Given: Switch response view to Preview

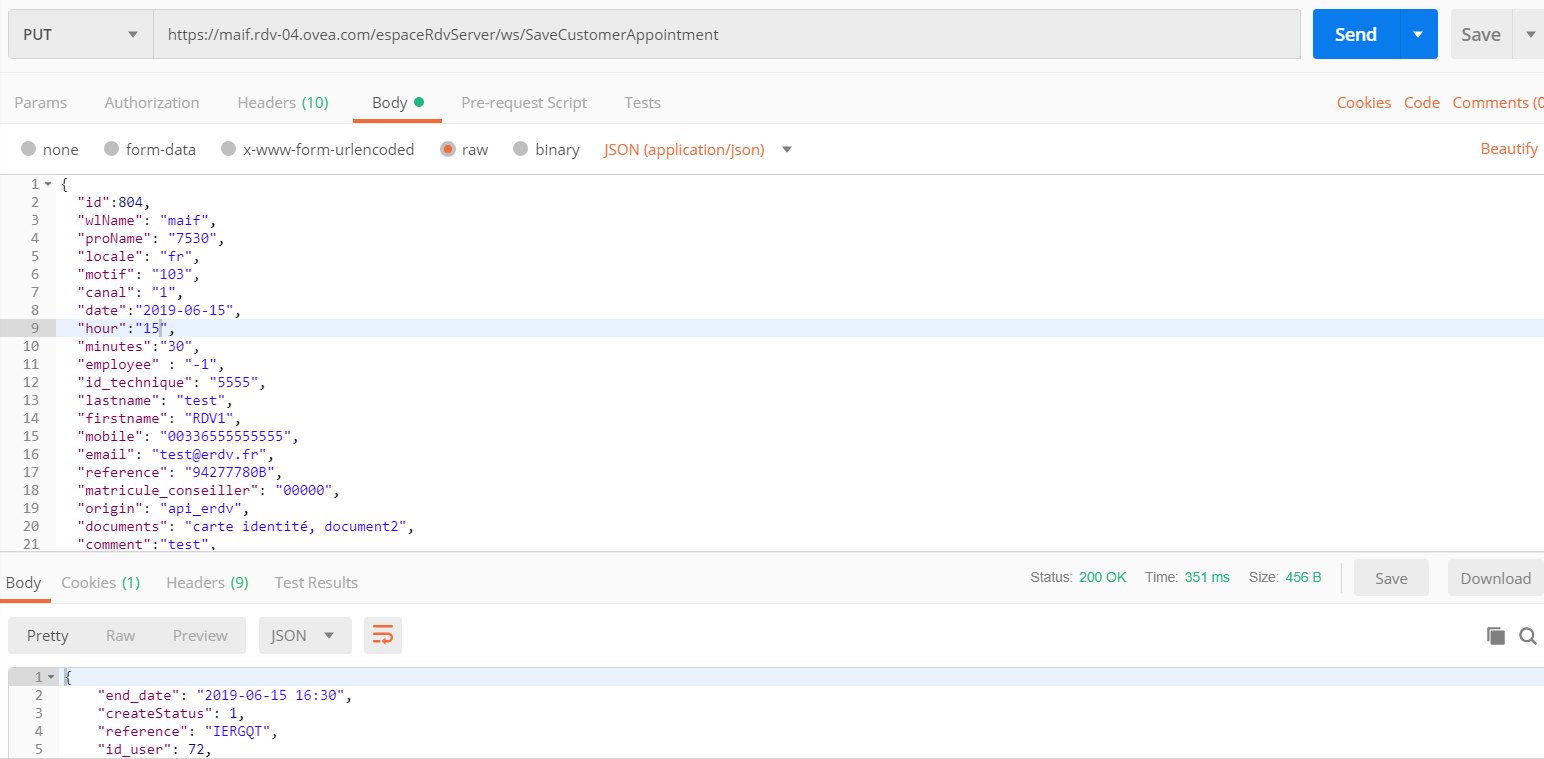Looking at the screenshot, I should [x=200, y=635].
